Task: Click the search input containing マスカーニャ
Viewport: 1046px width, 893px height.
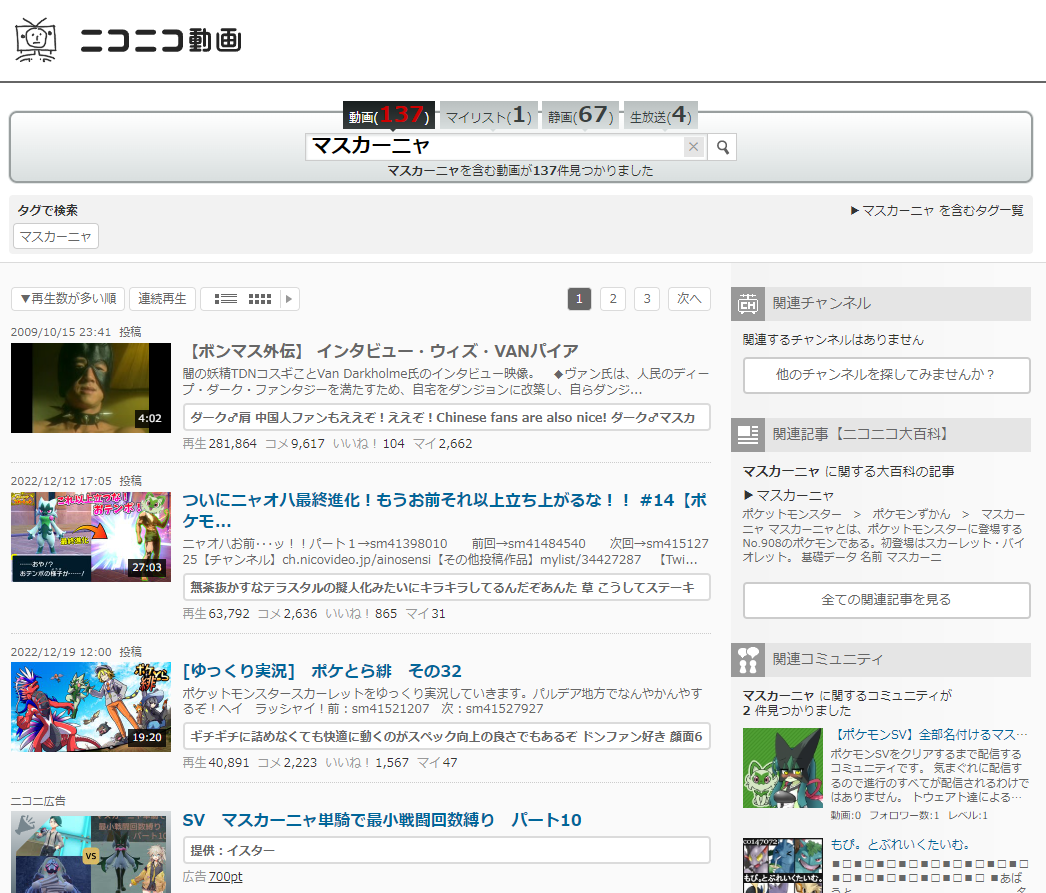Action: click(x=494, y=147)
